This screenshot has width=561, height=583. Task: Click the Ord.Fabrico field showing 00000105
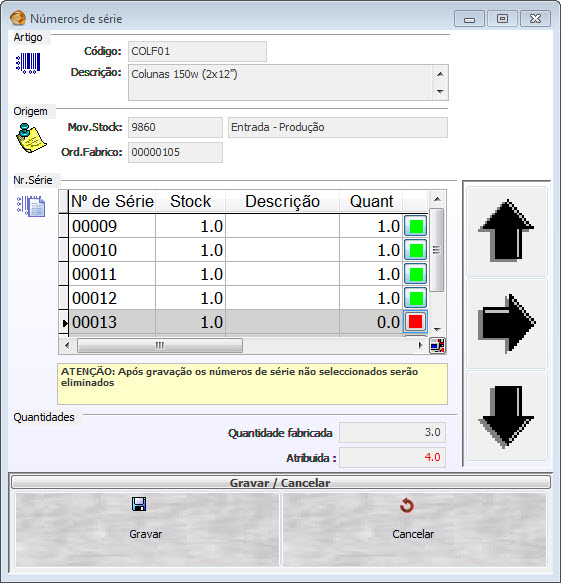175,152
